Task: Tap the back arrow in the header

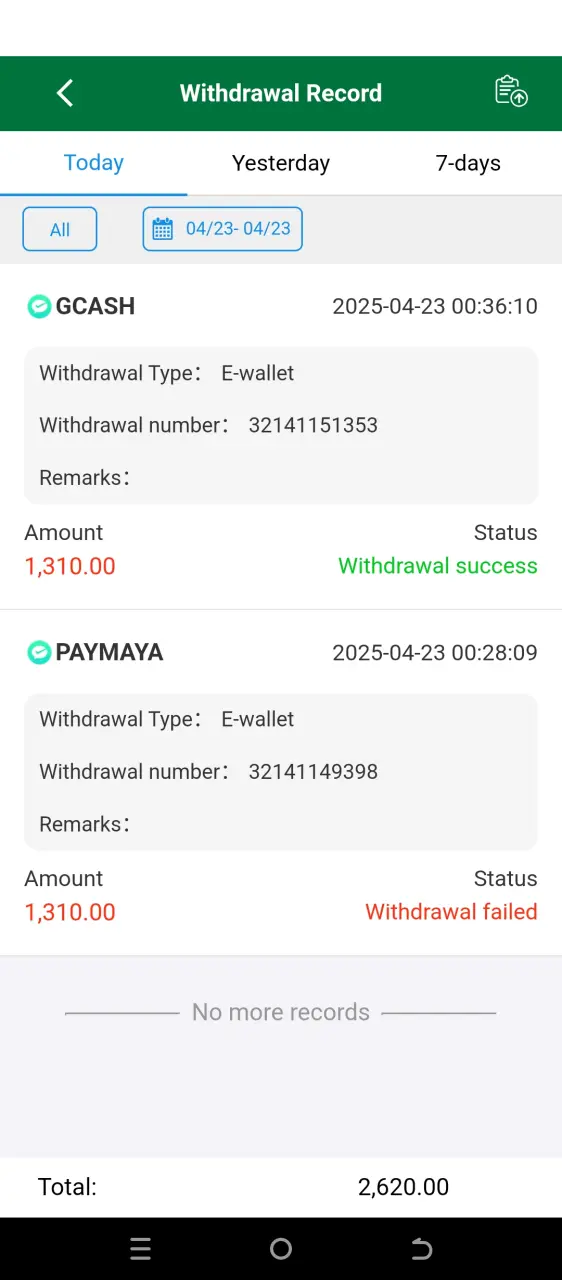Action: pyautogui.click(x=65, y=93)
